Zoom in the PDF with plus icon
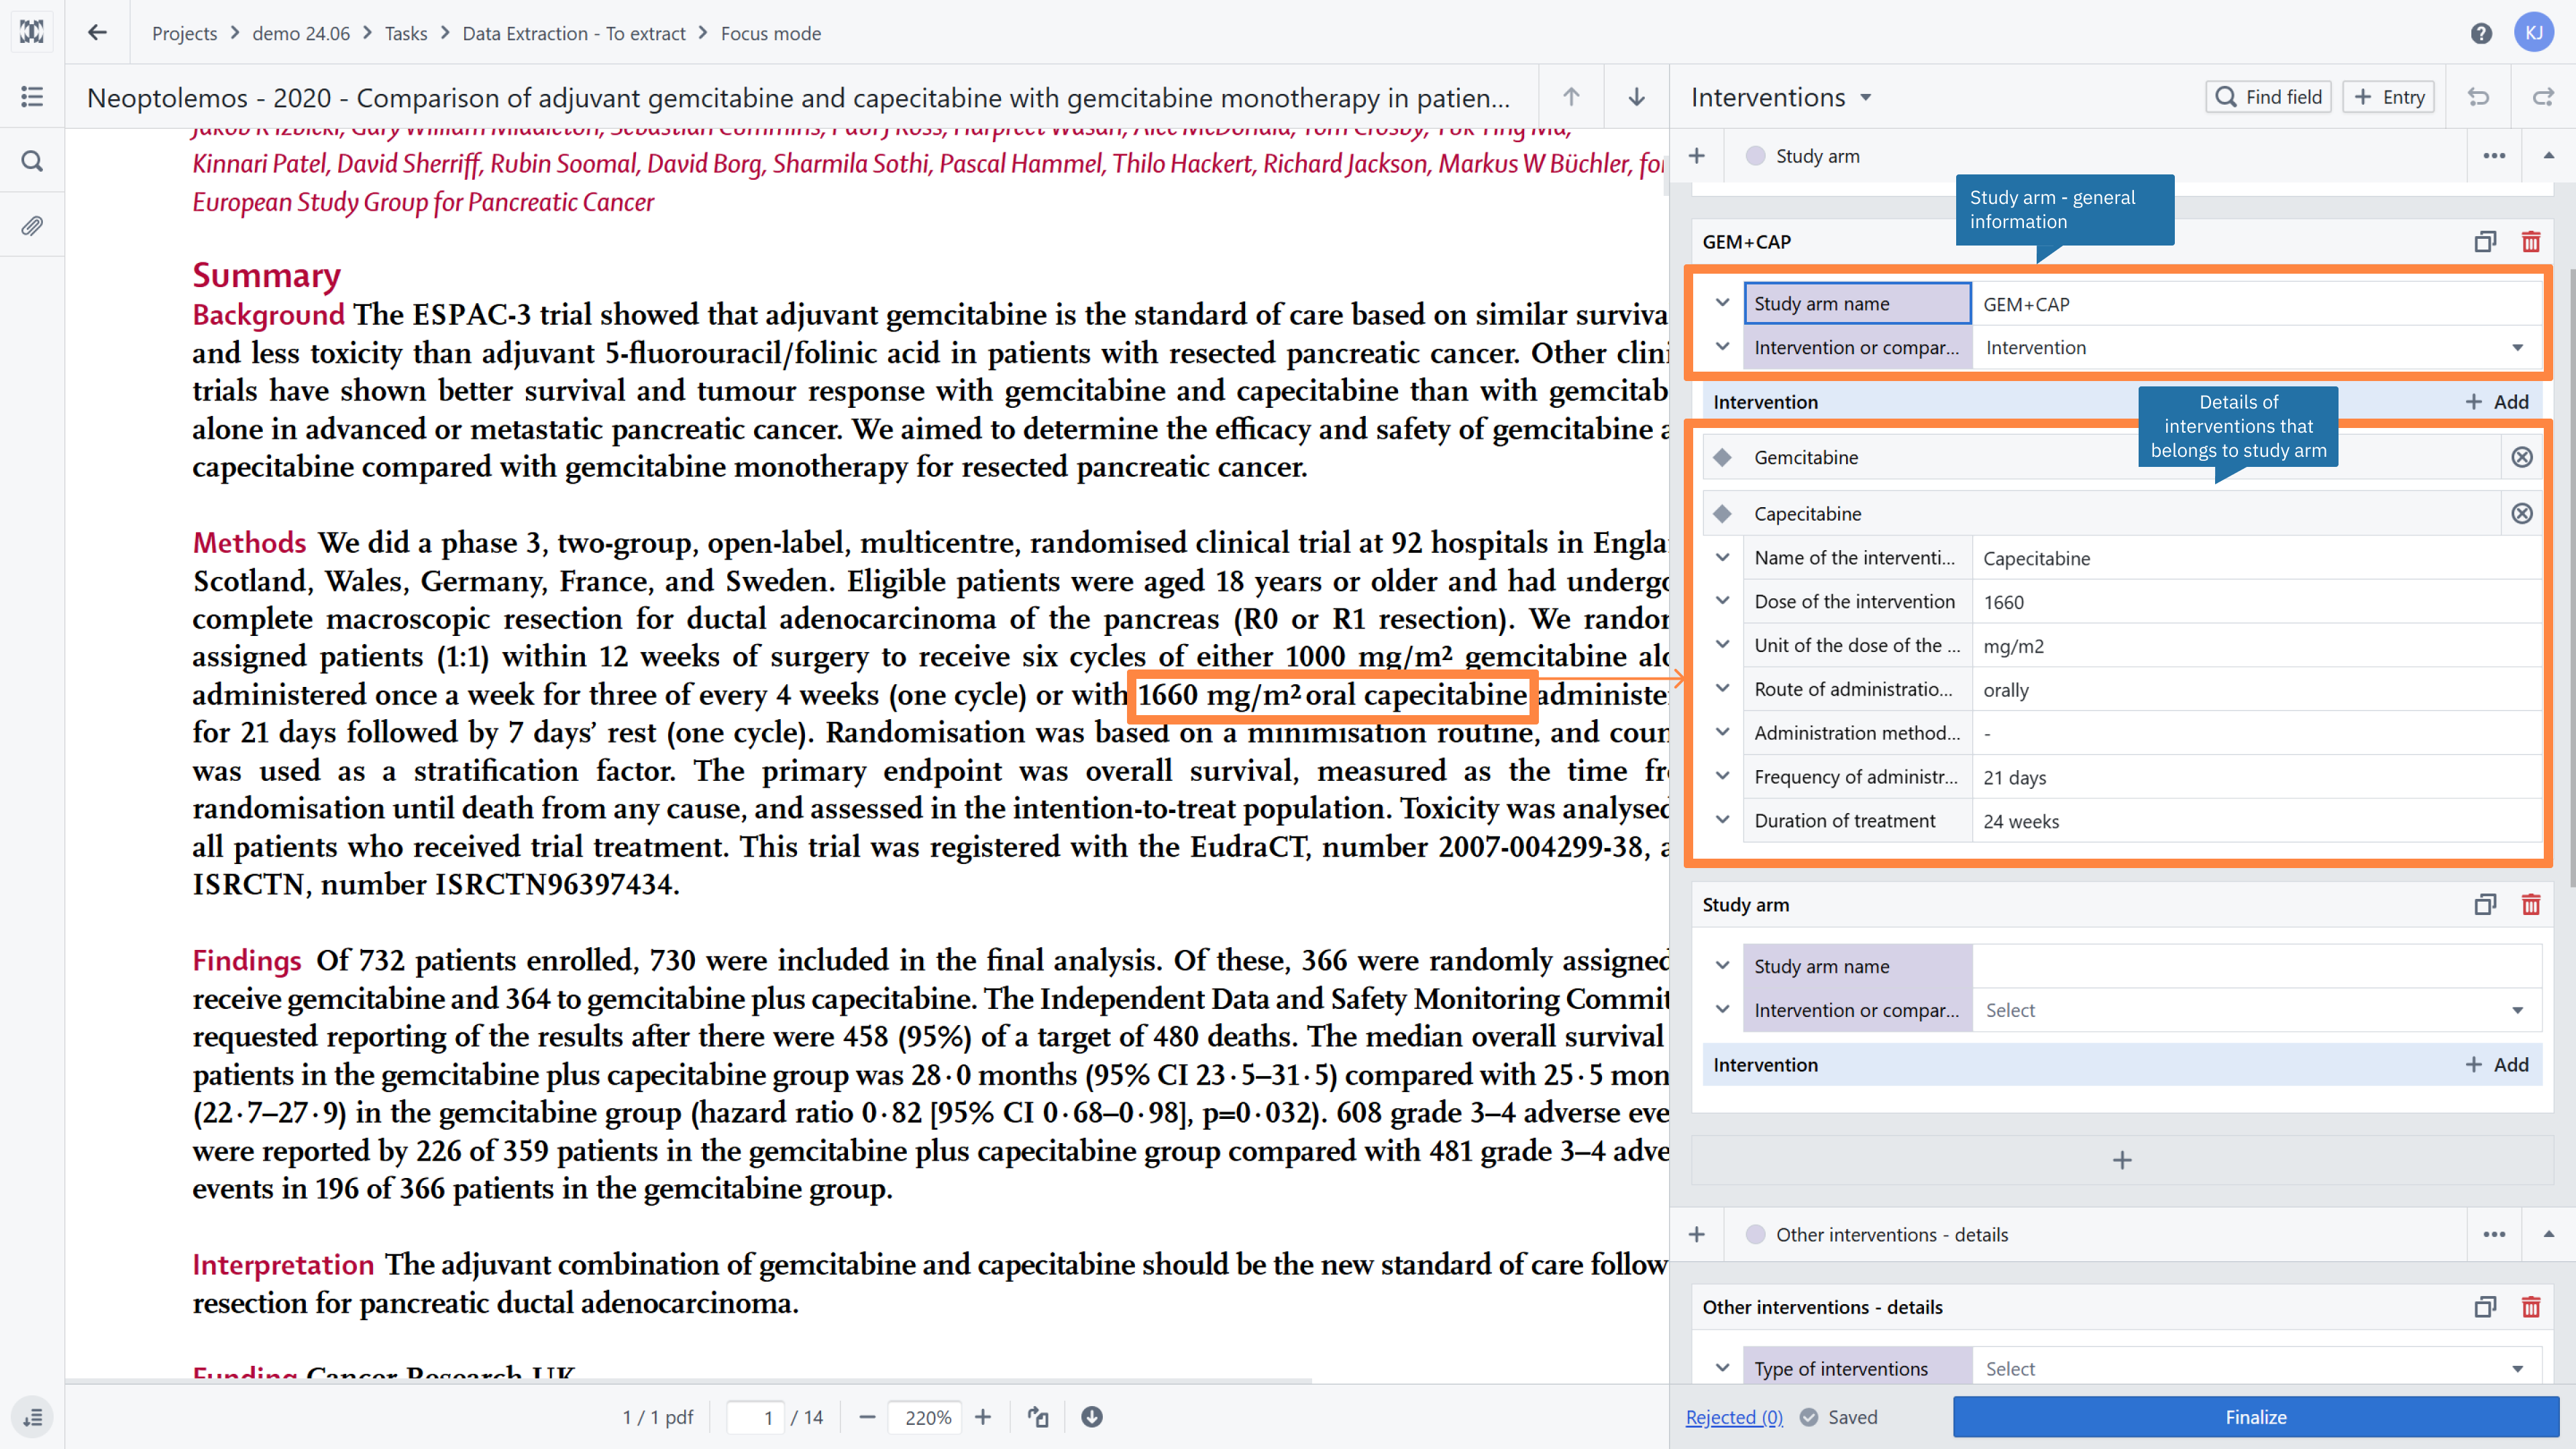Viewport: 2576px width, 1449px height. [x=983, y=1417]
